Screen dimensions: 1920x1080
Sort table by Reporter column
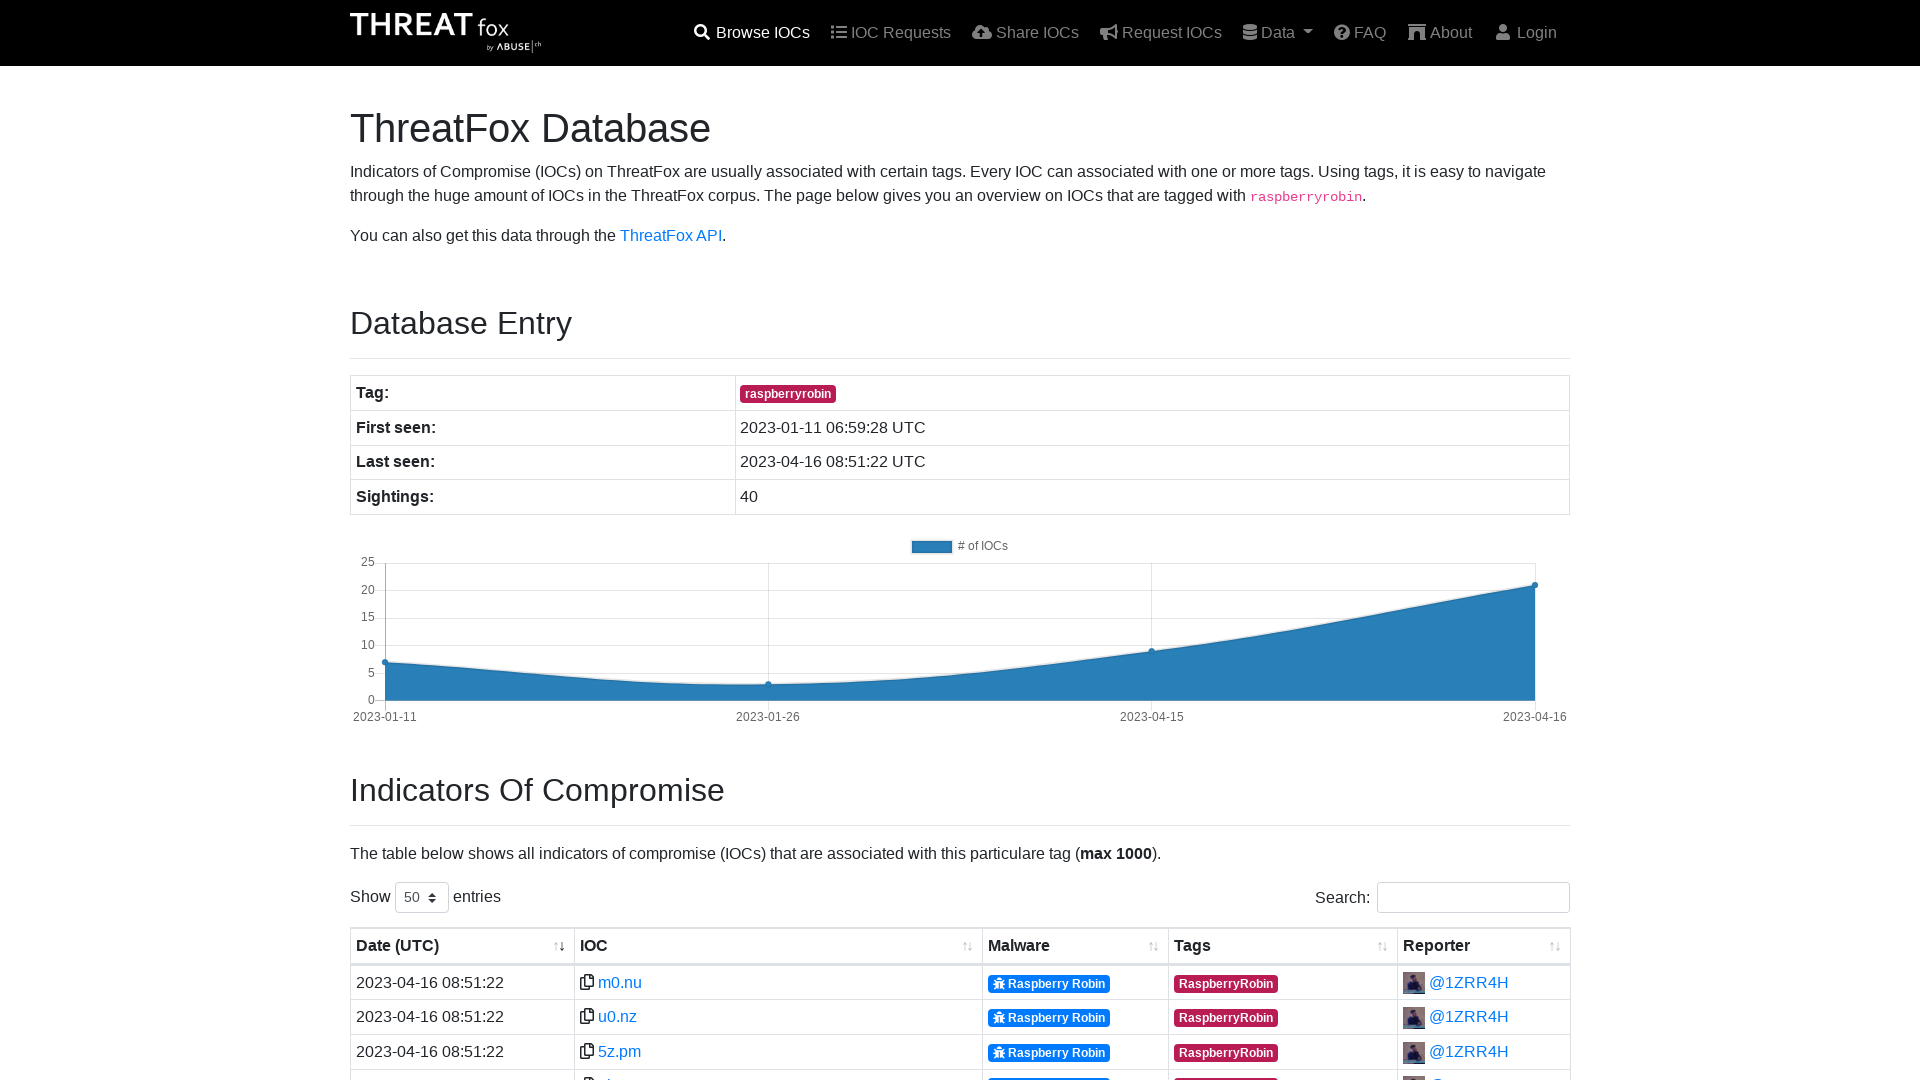[1484, 946]
